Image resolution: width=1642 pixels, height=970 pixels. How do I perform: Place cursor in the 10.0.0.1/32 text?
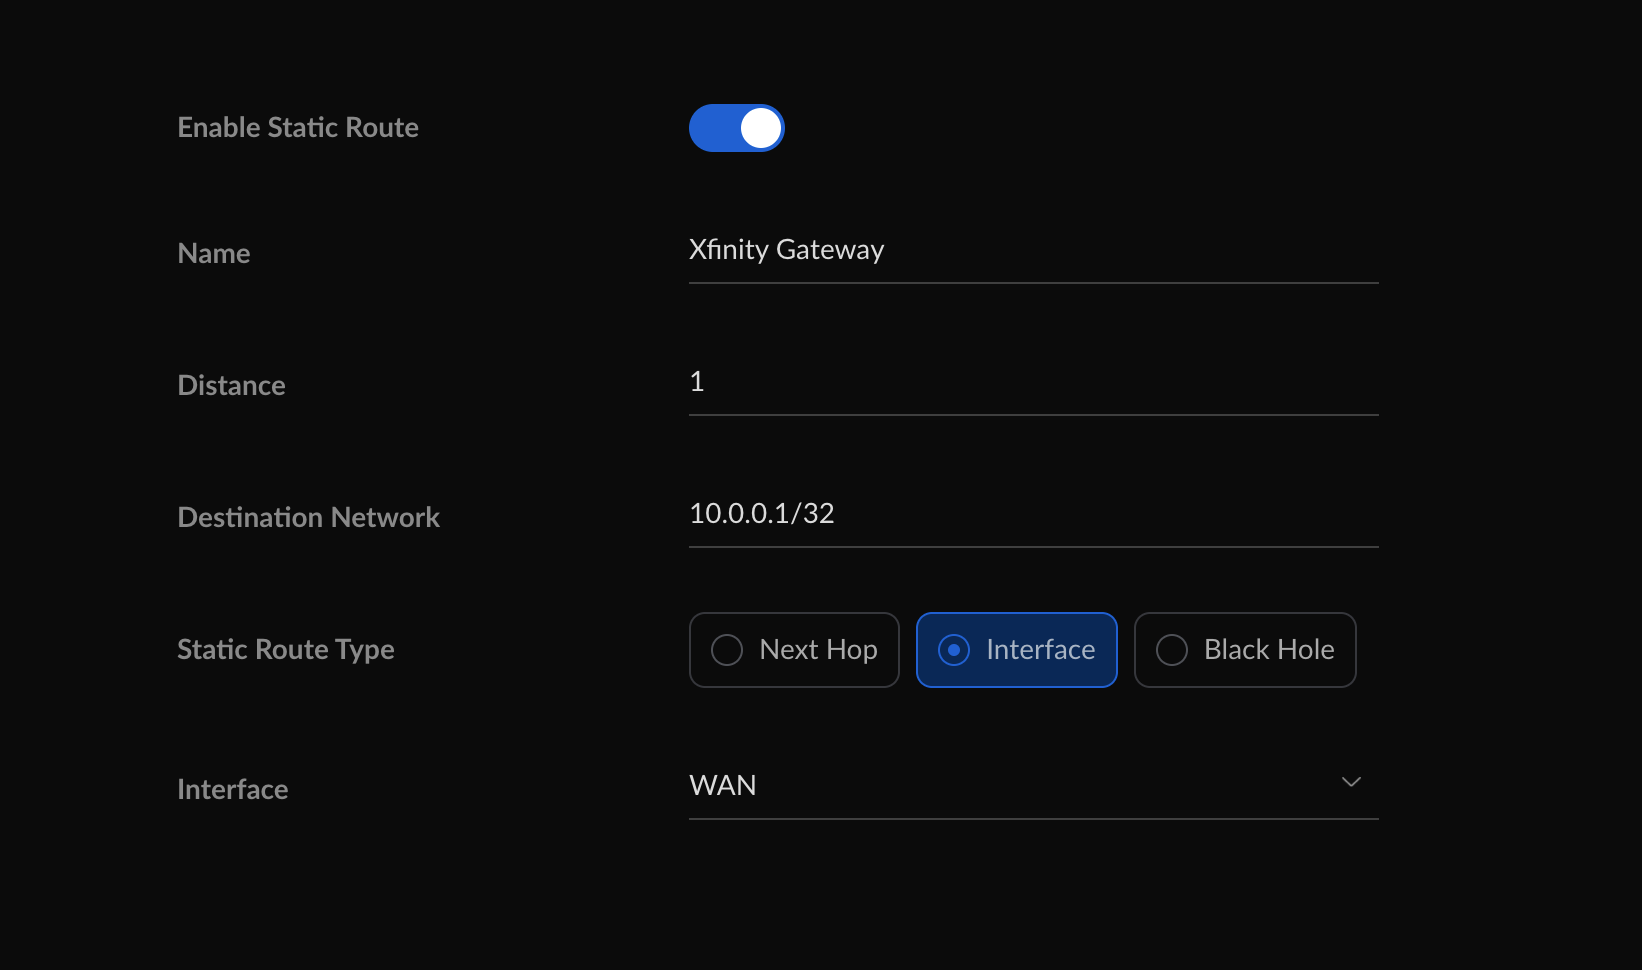[762, 514]
